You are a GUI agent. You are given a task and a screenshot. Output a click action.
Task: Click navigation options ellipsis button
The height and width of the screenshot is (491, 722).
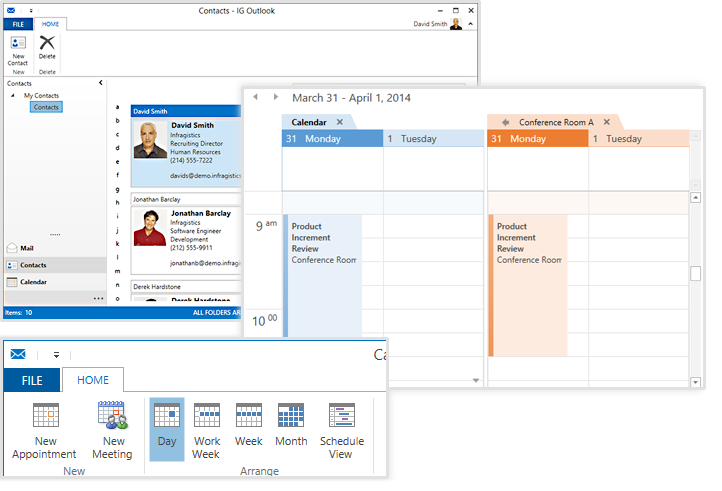99,298
